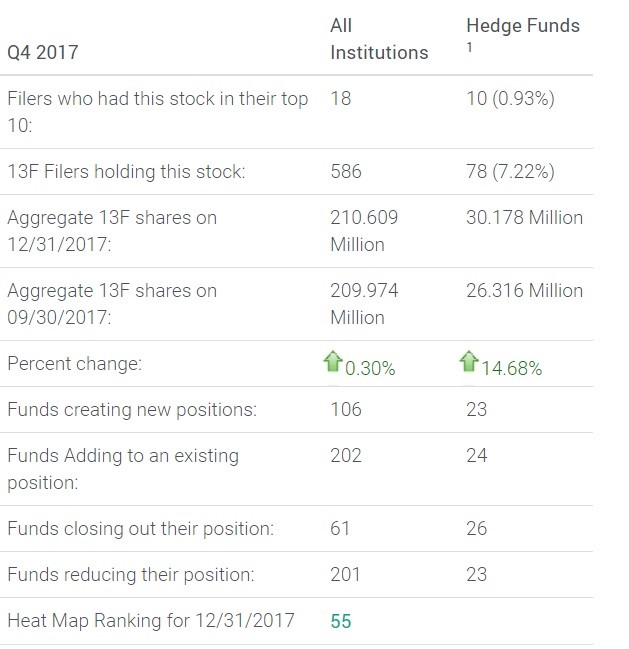Click the 13F Filers holding count 586

point(346,172)
